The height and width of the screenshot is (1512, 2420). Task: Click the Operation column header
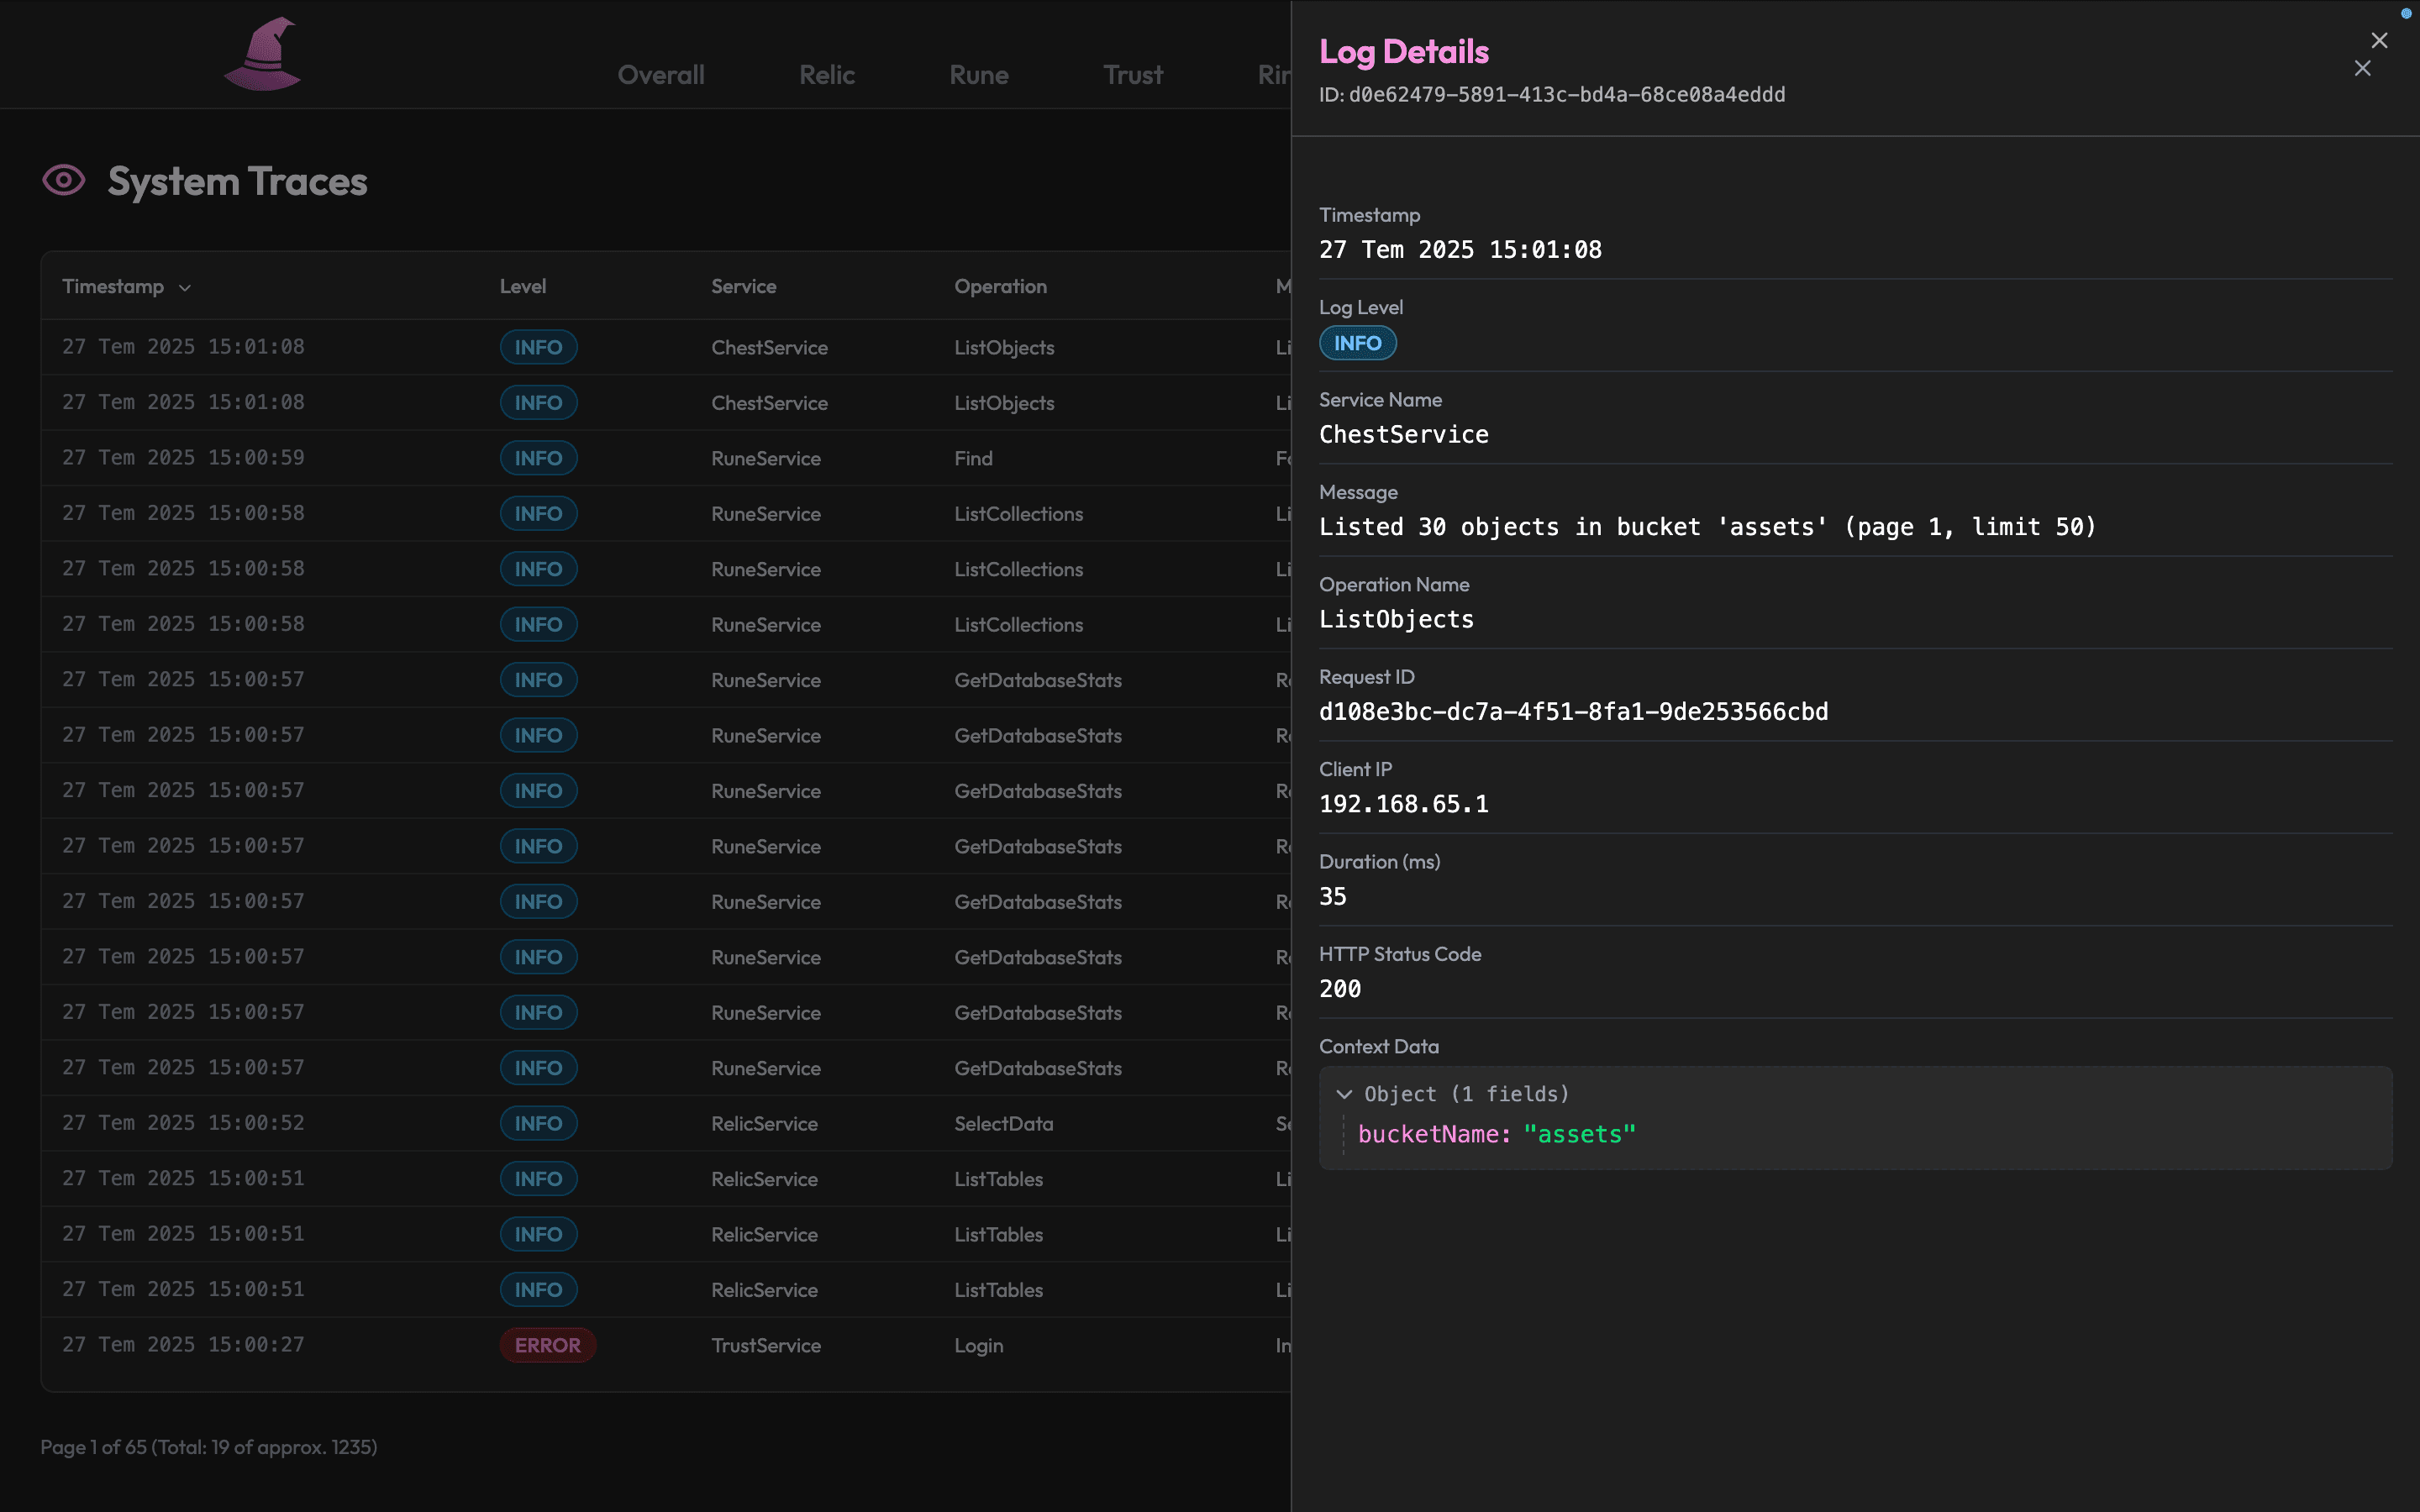(x=1000, y=286)
